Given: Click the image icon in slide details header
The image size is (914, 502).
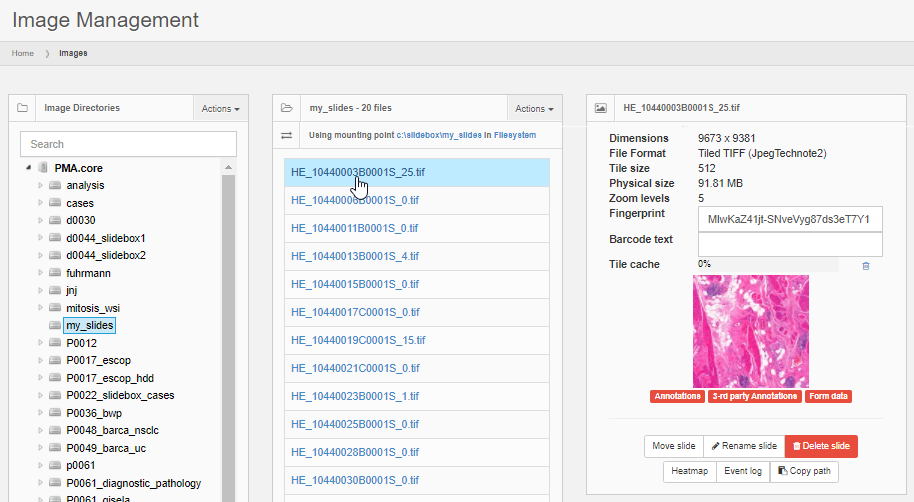Looking at the screenshot, I should tap(600, 108).
